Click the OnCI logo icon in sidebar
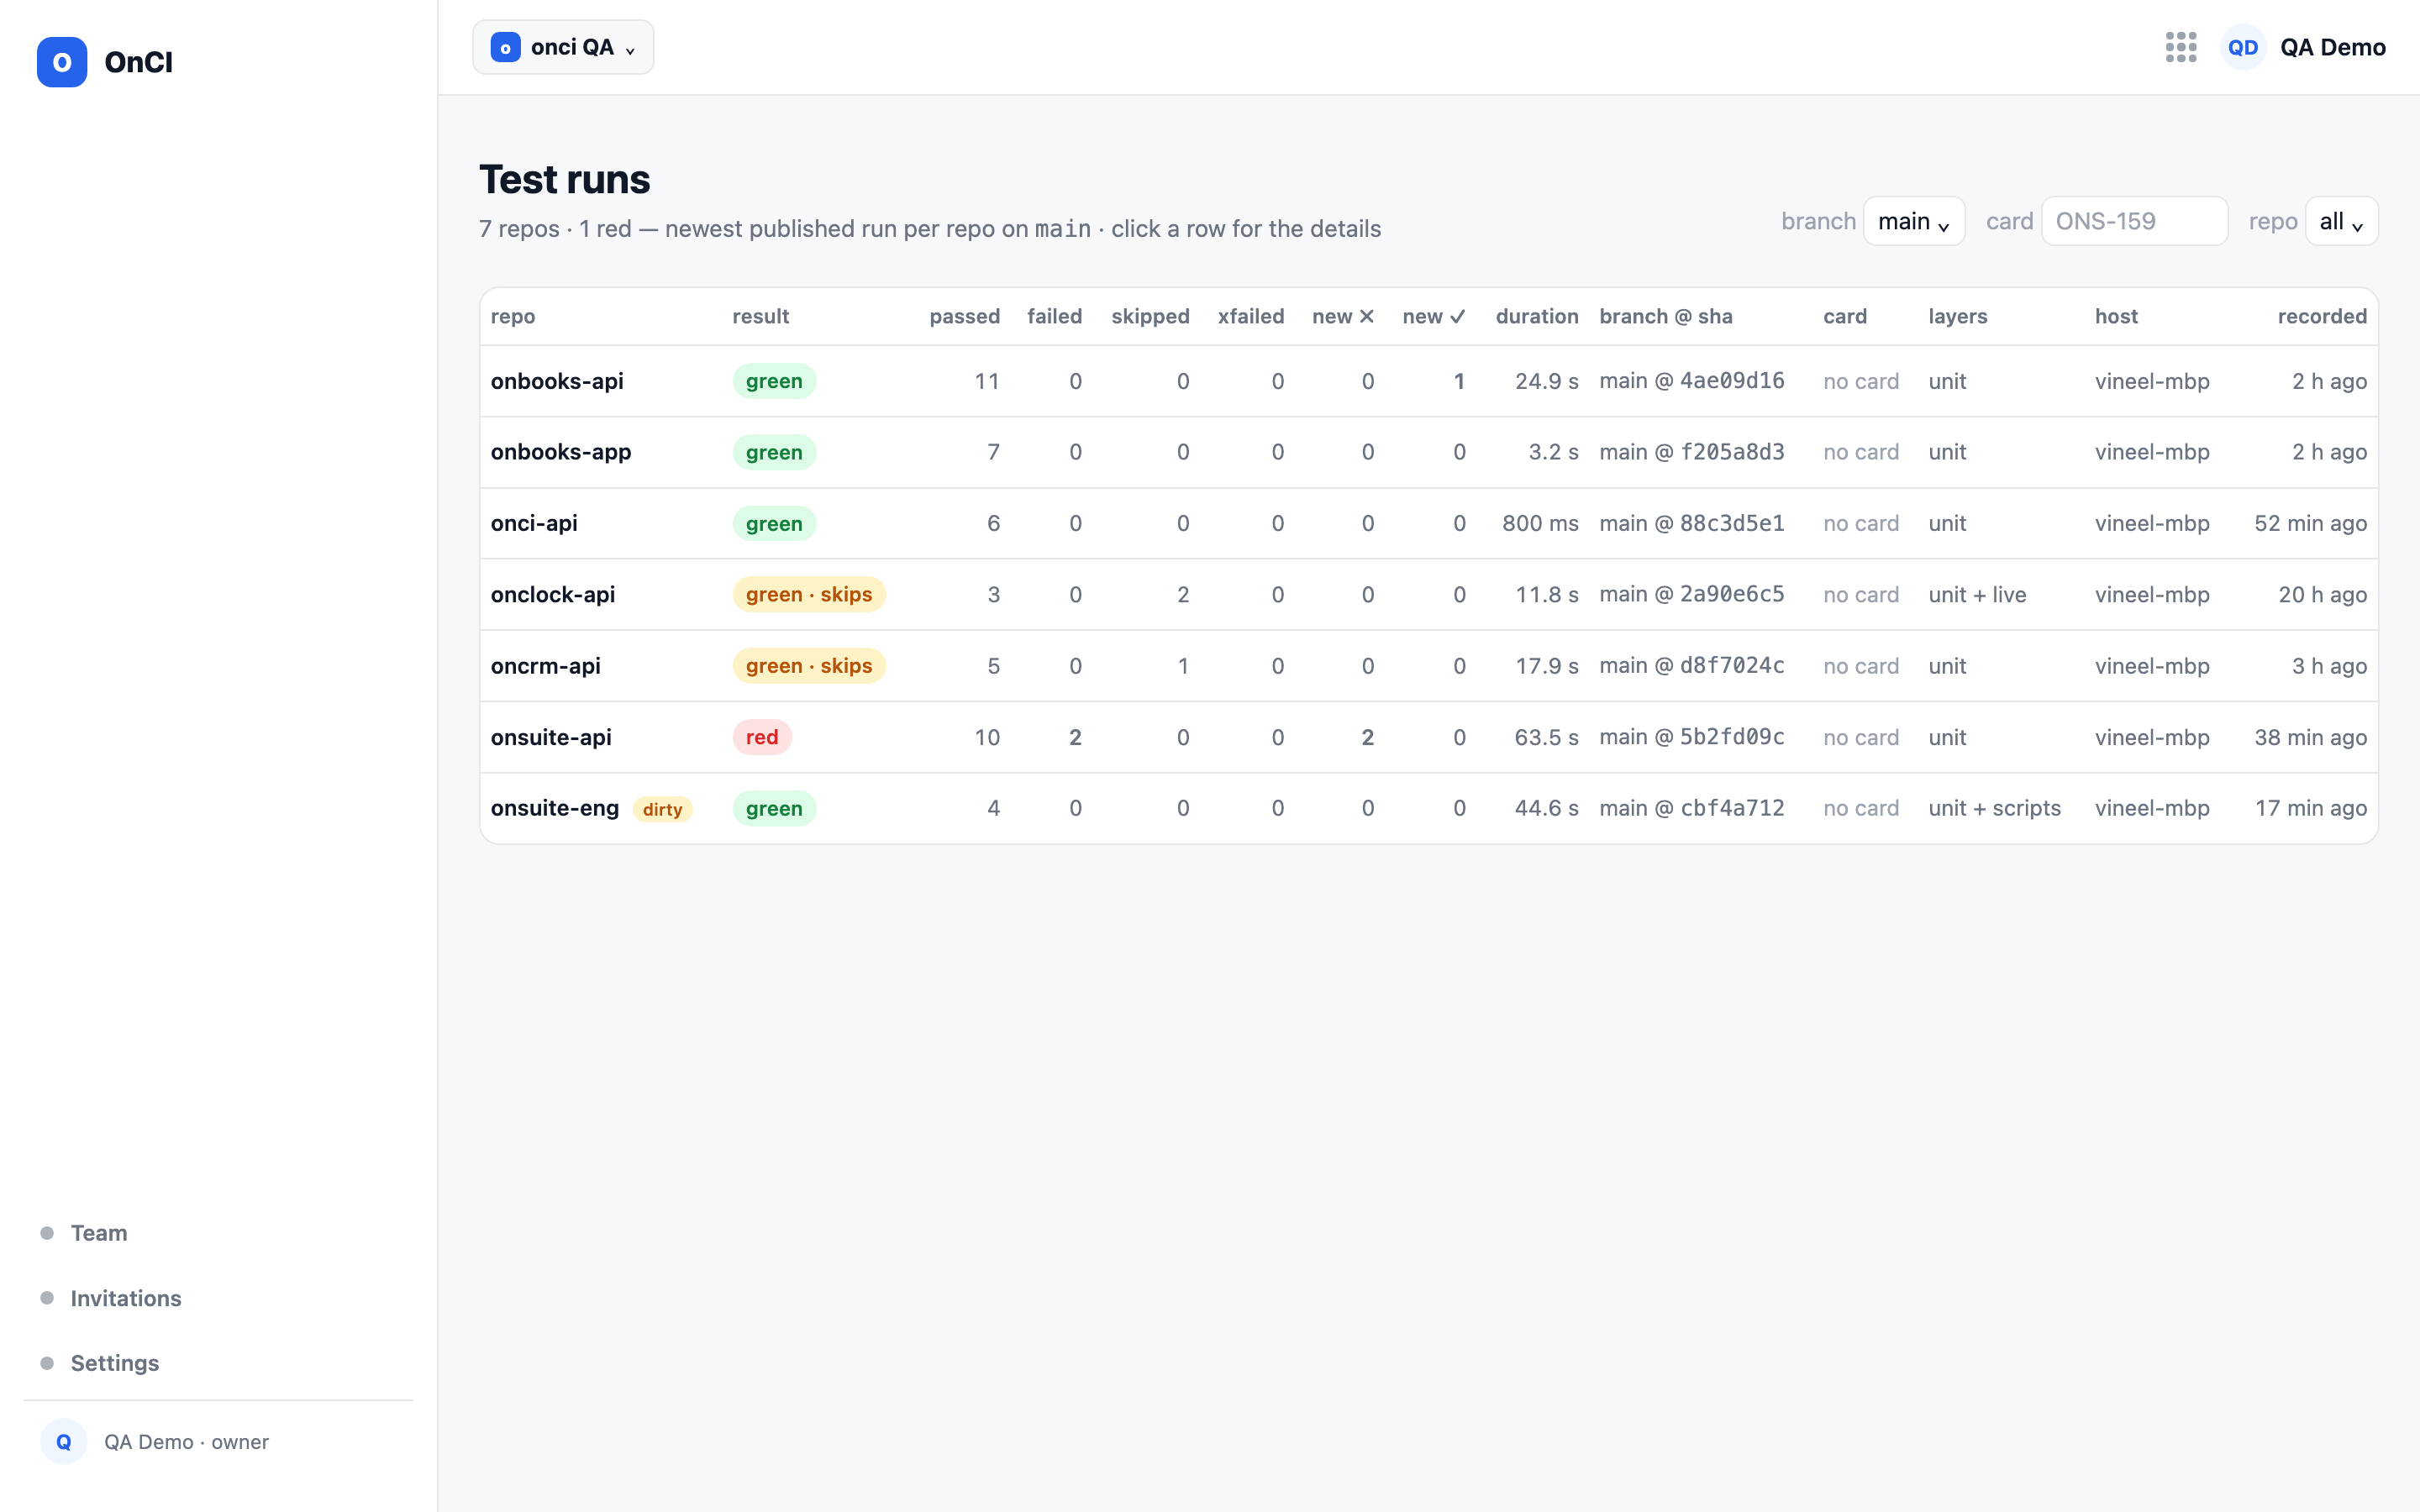The width and height of the screenshot is (2420, 1512). pos(62,62)
